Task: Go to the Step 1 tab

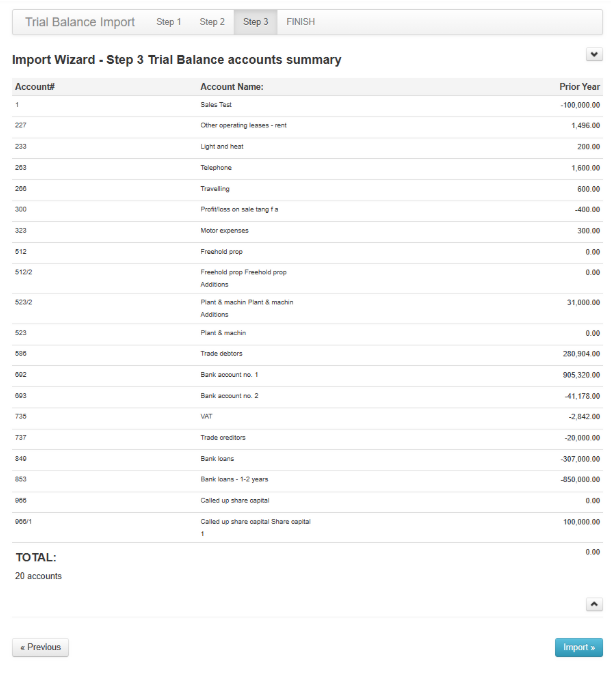Action: coord(169,22)
